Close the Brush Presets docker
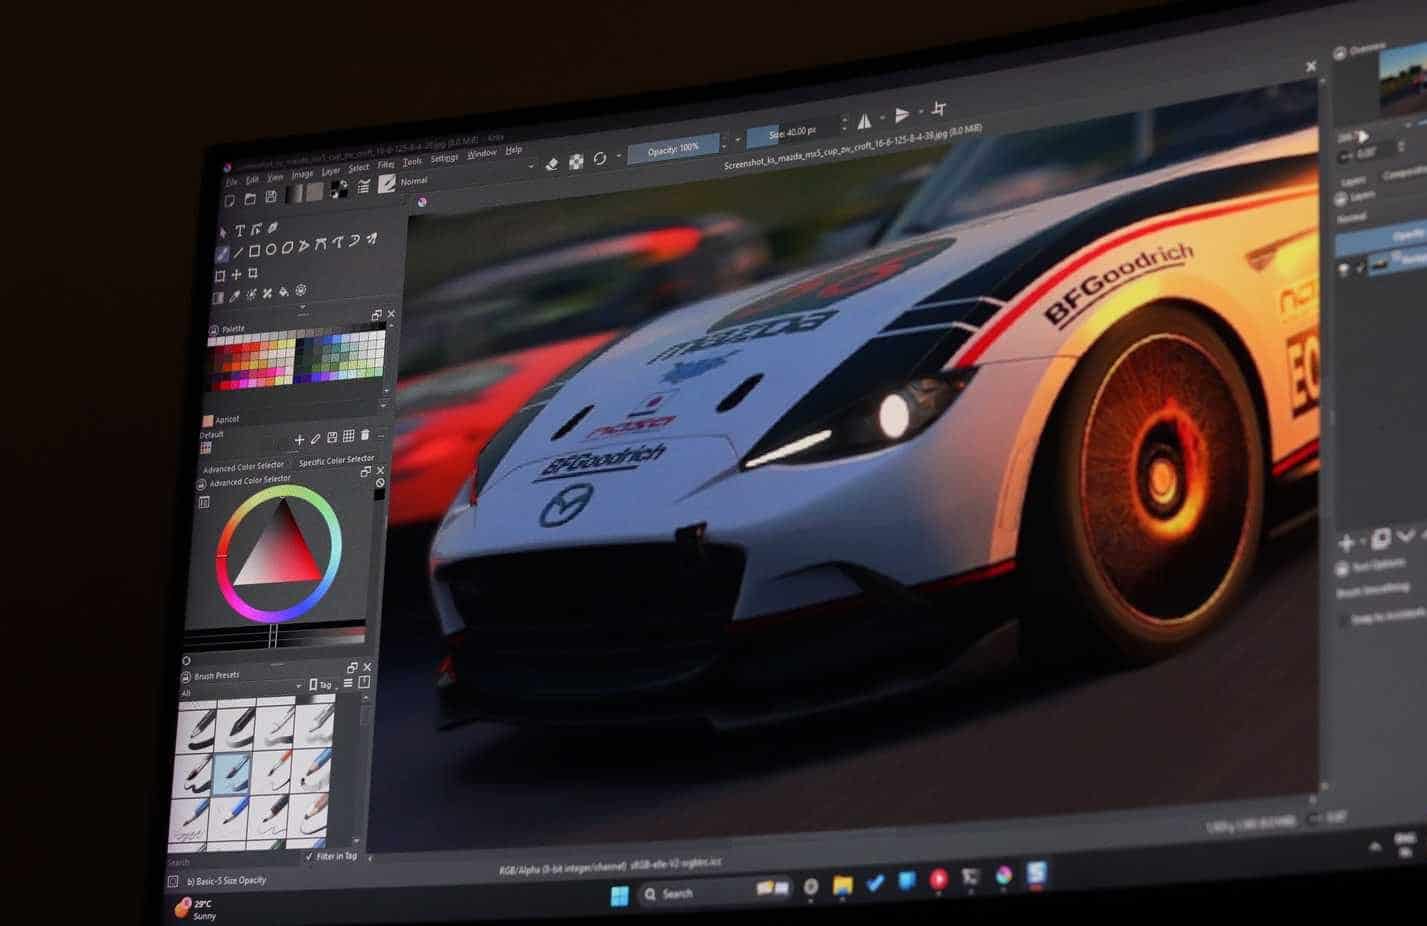This screenshot has width=1427, height=926. 367,666
